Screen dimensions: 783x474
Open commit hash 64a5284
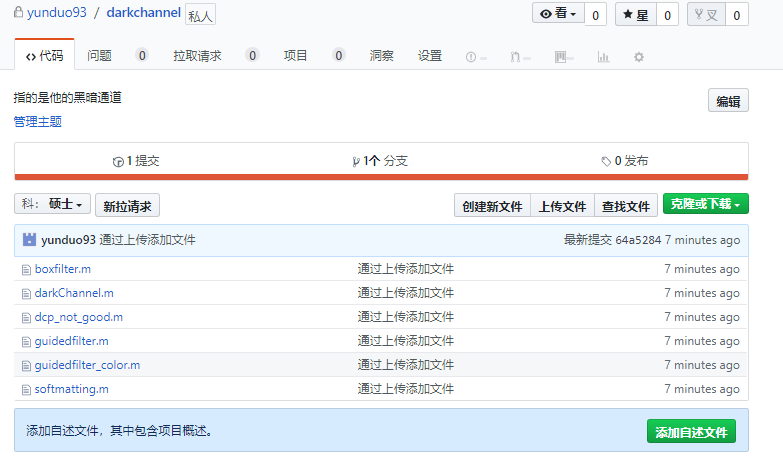(638, 240)
